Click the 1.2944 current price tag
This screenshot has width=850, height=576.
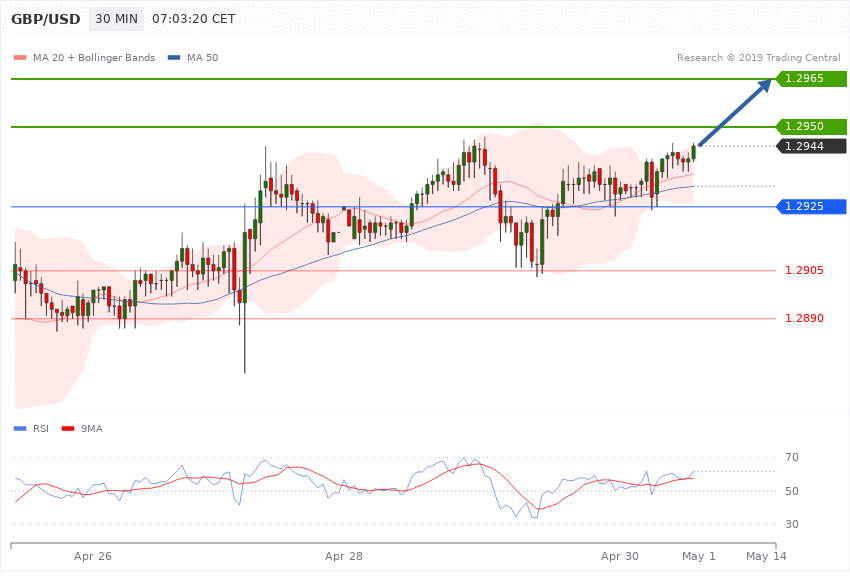pos(811,146)
